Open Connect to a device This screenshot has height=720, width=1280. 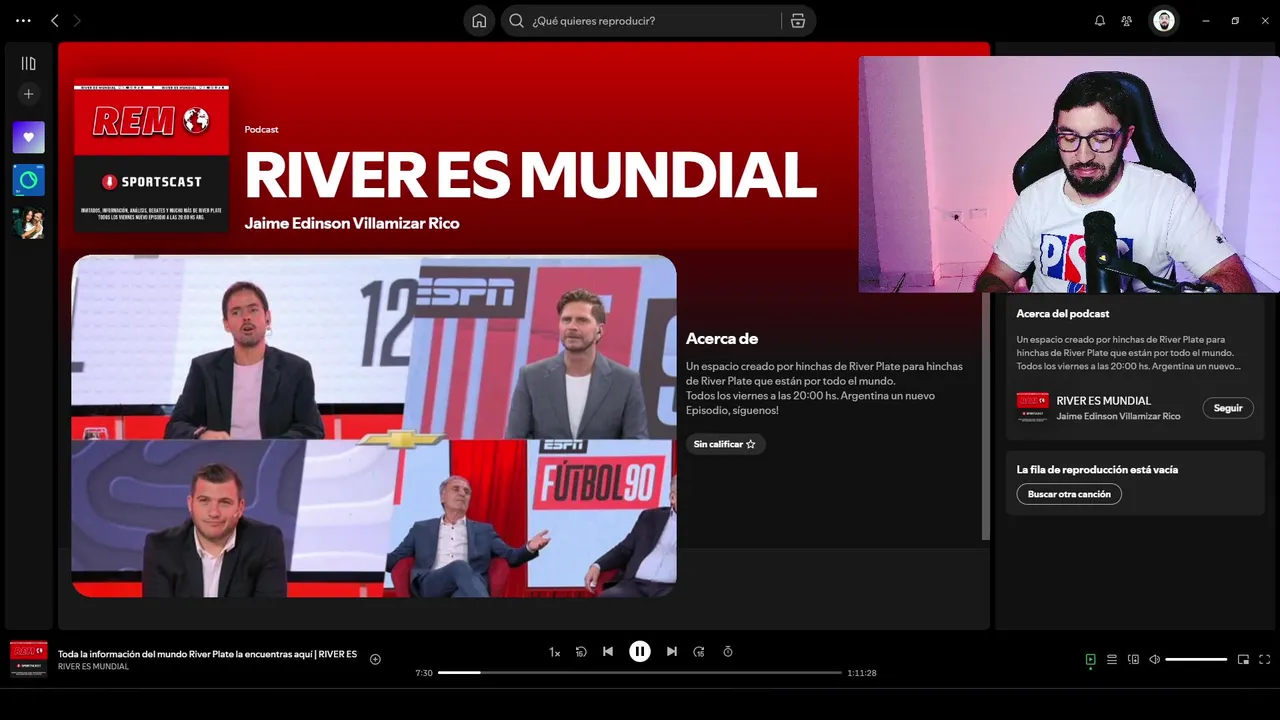[x=1133, y=660]
